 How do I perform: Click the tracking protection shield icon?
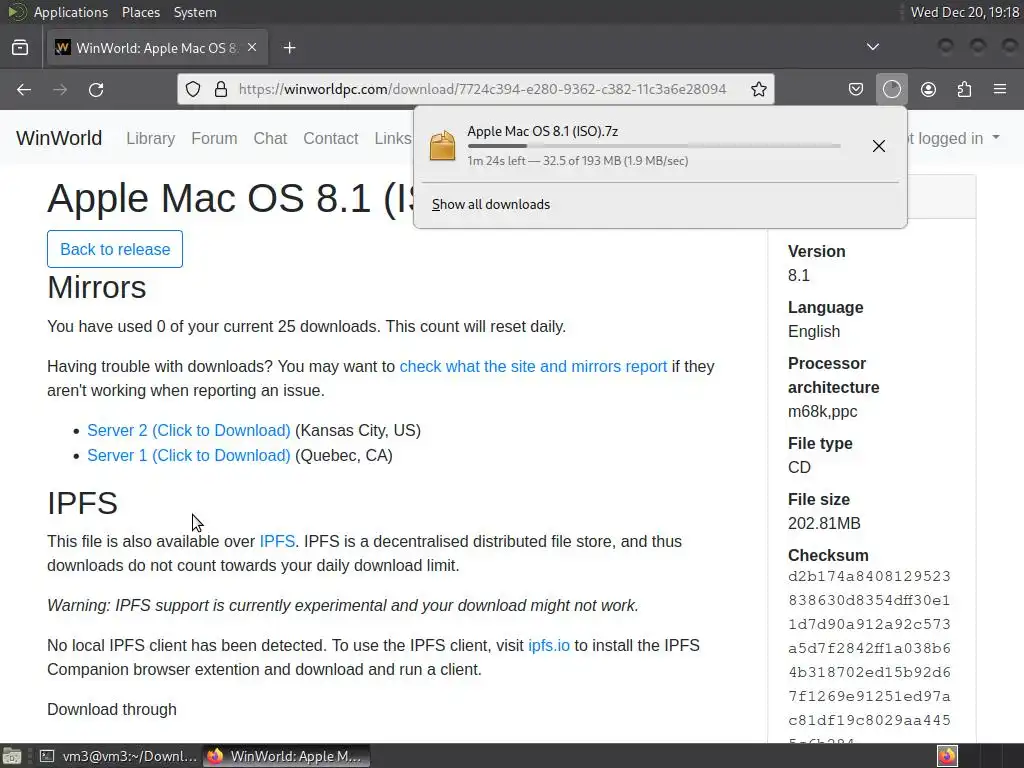click(193, 89)
